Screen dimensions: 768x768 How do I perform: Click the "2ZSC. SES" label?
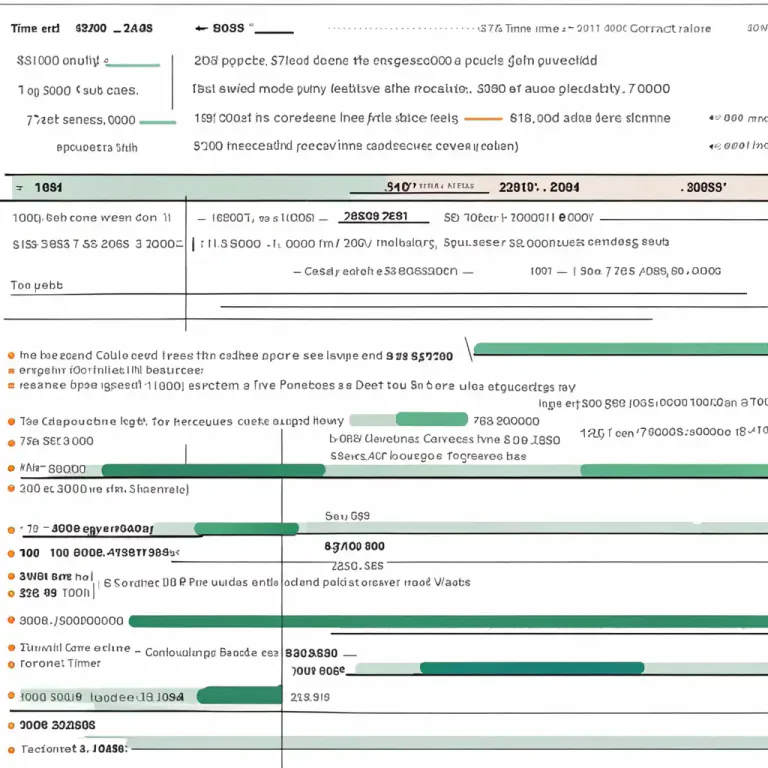[358, 566]
